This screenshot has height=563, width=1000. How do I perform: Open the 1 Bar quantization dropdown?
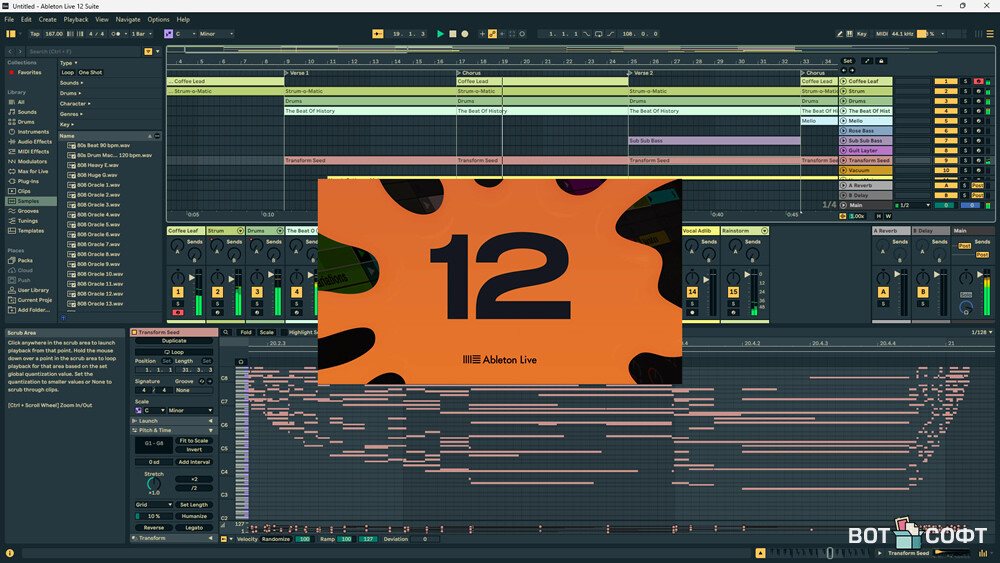pyautogui.click(x=138, y=34)
